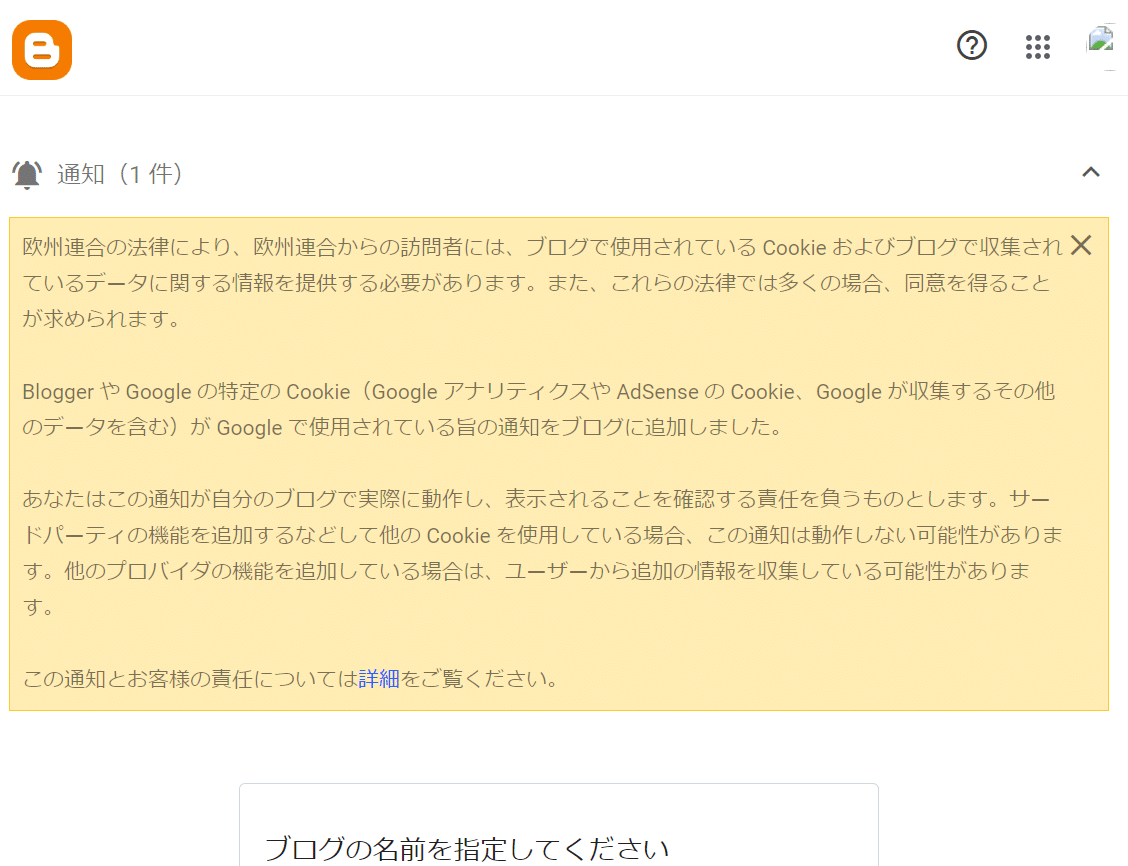Click the paragraph starting with あなたはこの通知が

pos(542,552)
